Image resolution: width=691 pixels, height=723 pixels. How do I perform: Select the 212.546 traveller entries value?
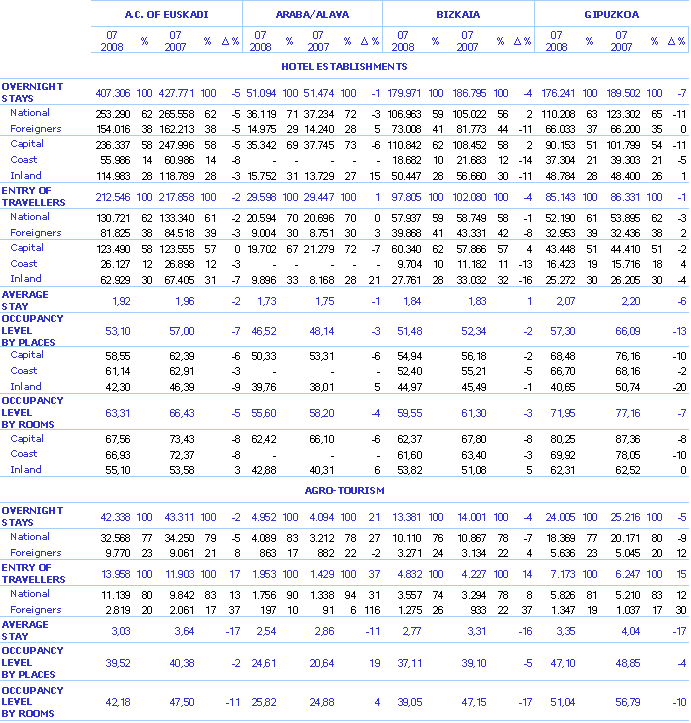click(x=113, y=196)
